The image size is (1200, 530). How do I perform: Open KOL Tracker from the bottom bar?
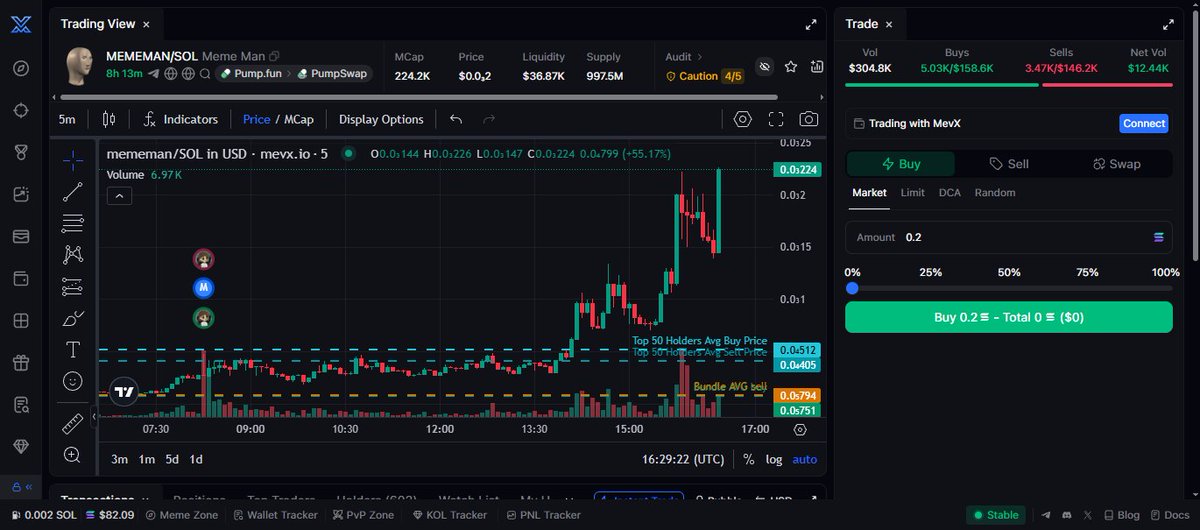[x=449, y=515]
